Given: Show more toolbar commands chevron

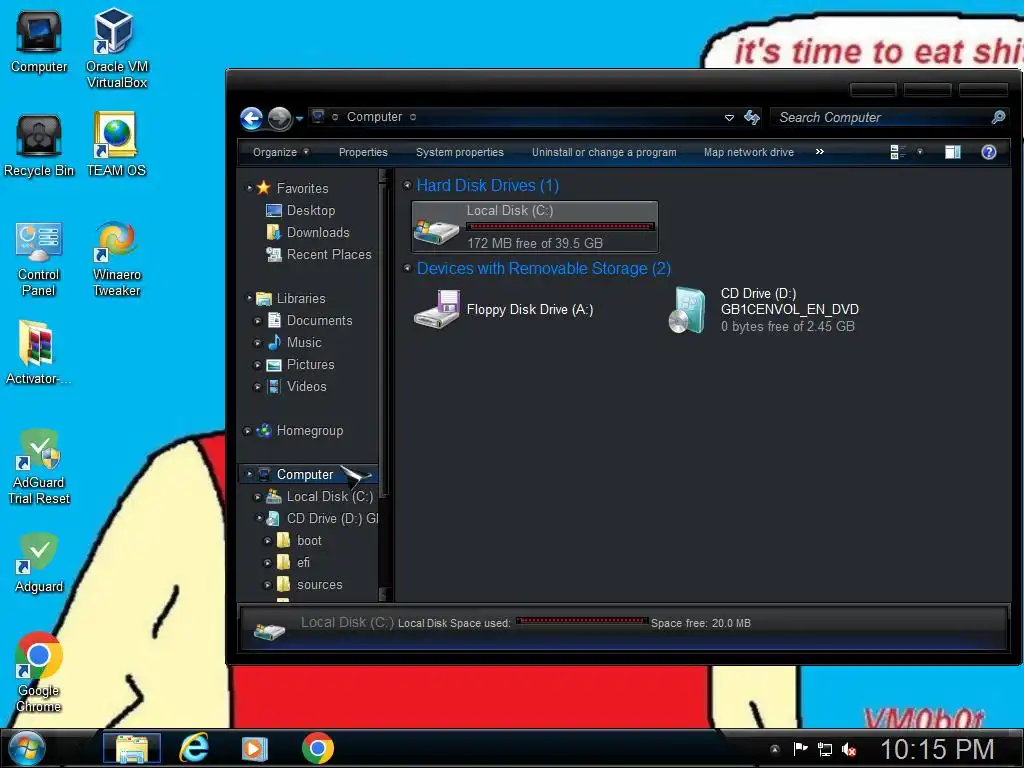Looking at the screenshot, I should [820, 152].
